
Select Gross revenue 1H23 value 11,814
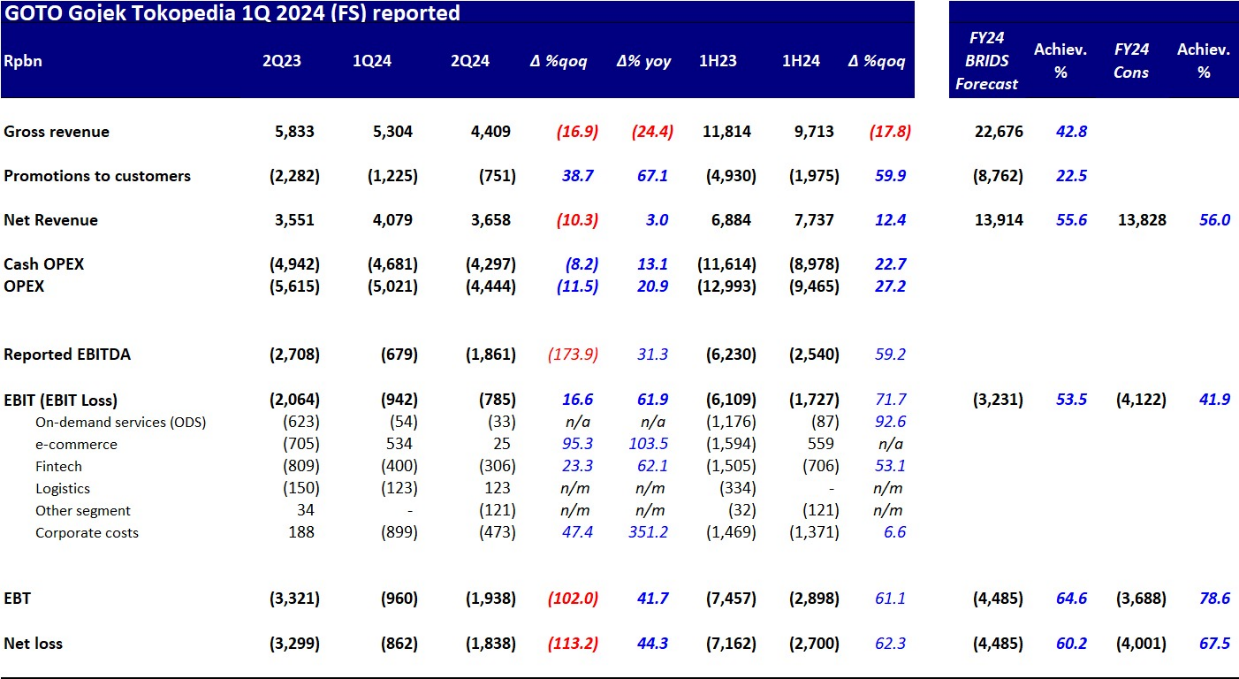click(x=726, y=132)
